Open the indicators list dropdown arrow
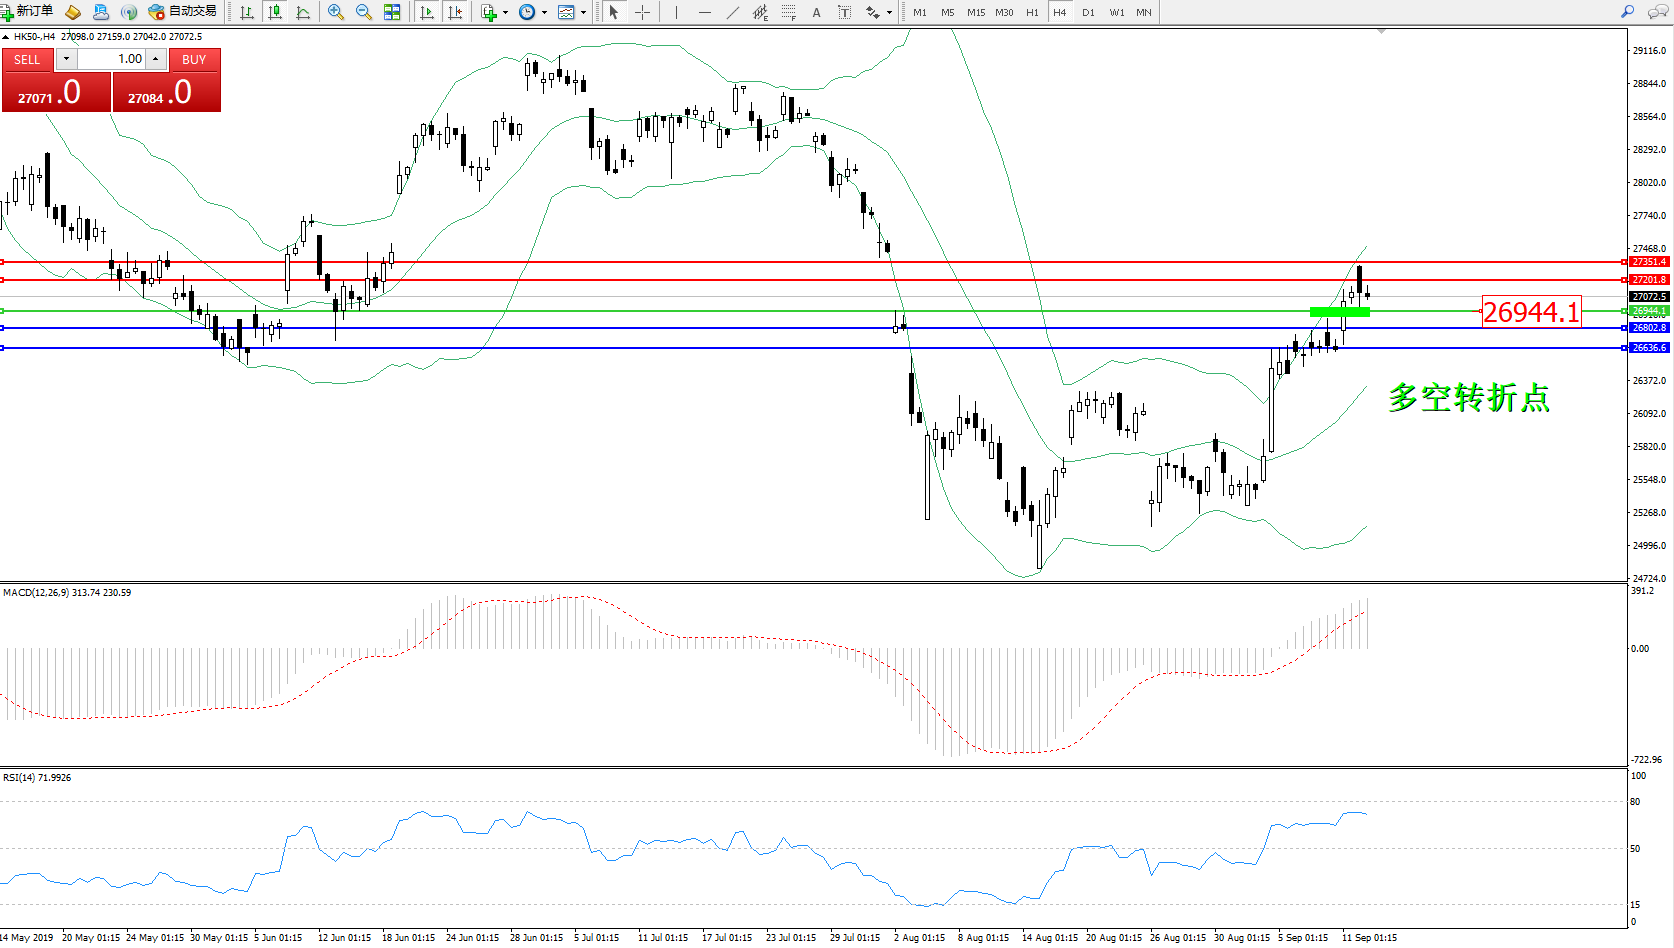 click(505, 13)
